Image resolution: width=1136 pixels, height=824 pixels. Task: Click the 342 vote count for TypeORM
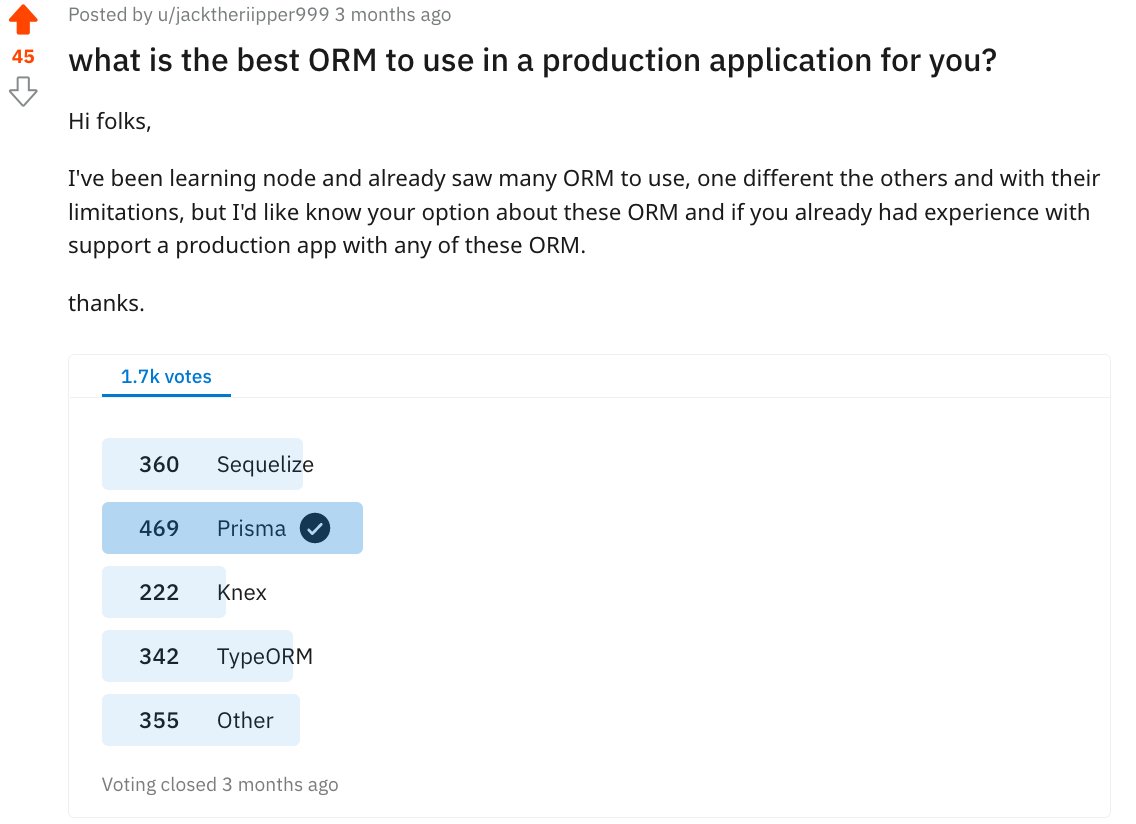(159, 657)
